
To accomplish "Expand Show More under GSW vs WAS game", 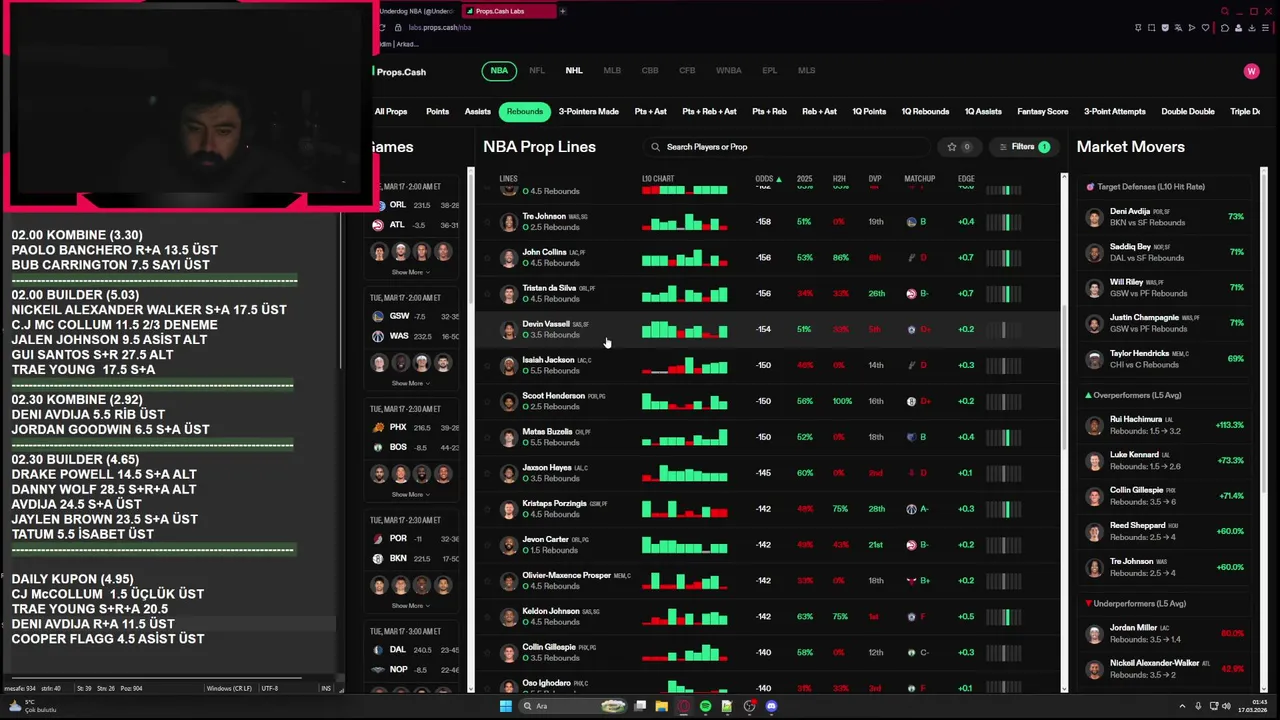I will click(x=411, y=383).
